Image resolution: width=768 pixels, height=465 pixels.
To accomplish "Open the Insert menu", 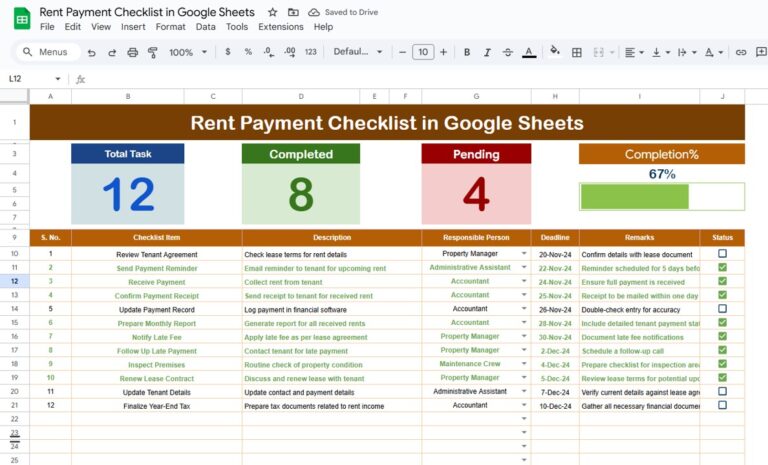I will (x=133, y=27).
